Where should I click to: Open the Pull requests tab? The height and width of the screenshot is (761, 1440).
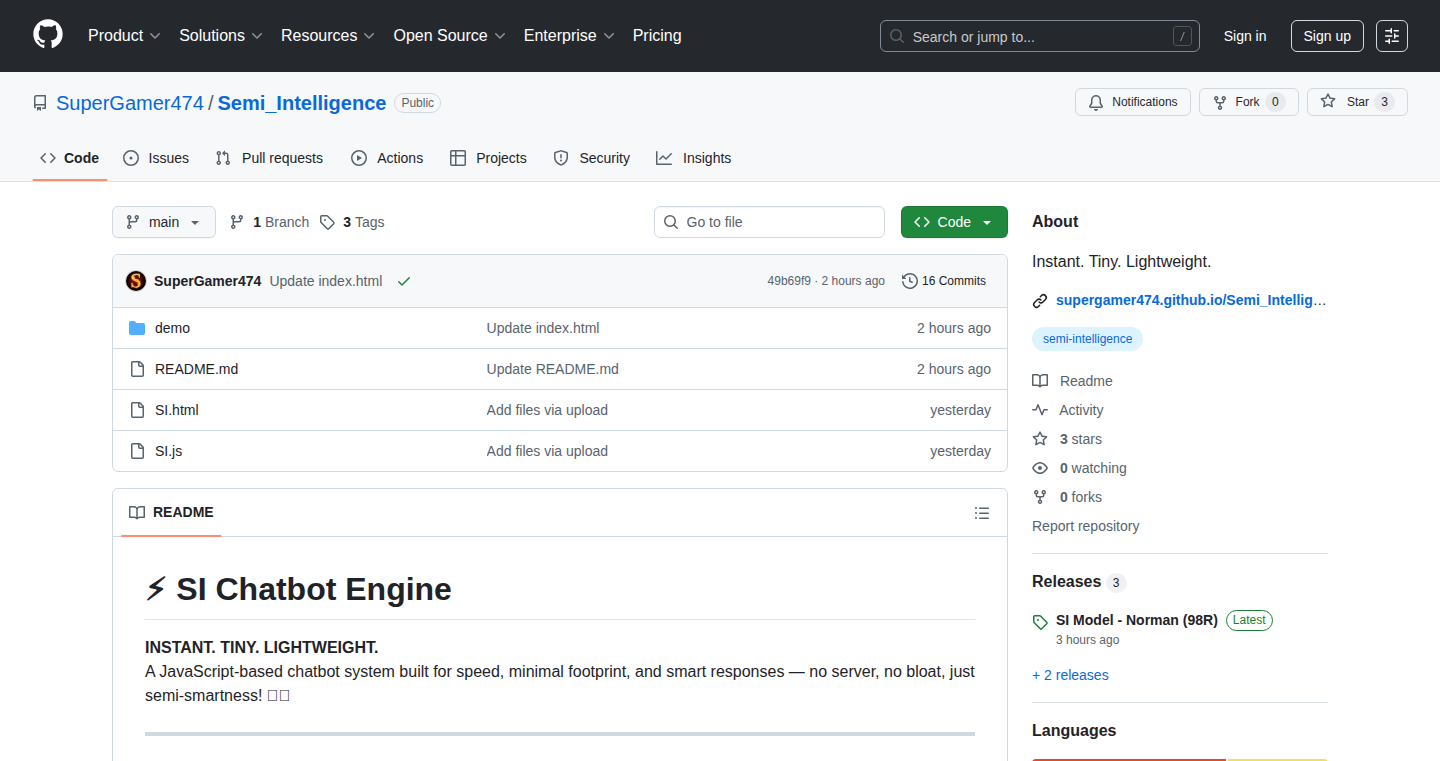point(270,158)
